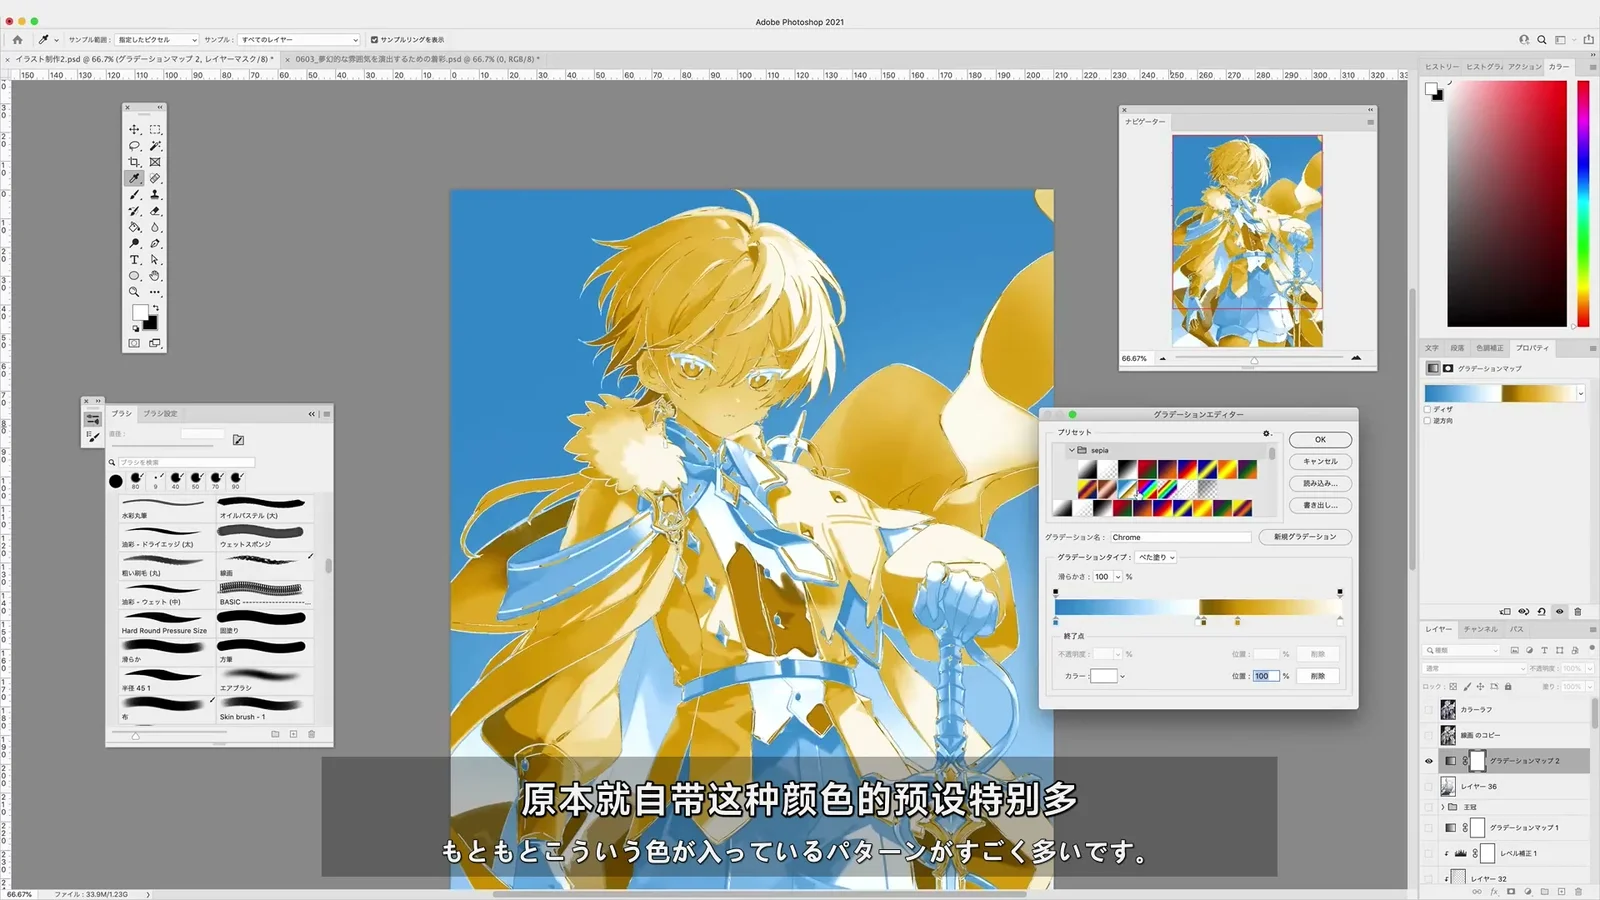Viewport: 1600px width, 900px height.
Task: Click the Navigator zoom slider
Action: [1259, 358]
